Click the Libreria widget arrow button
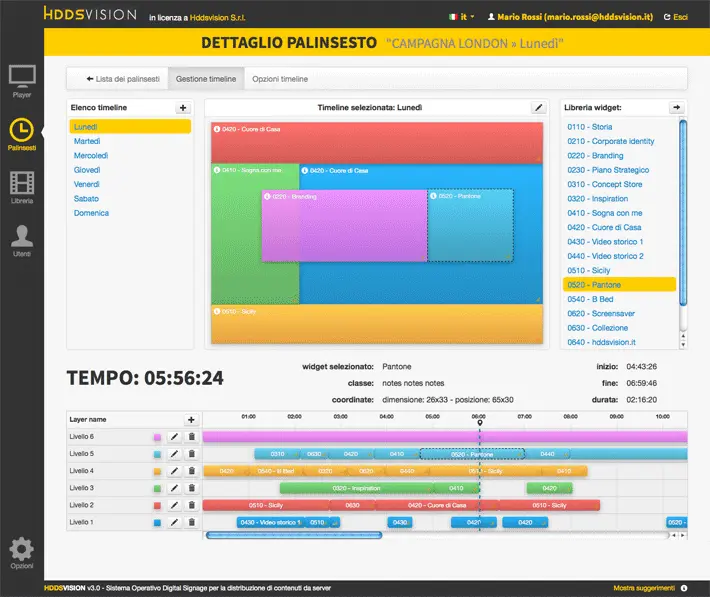This screenshot has height=597, width=710. click(676, 108)
